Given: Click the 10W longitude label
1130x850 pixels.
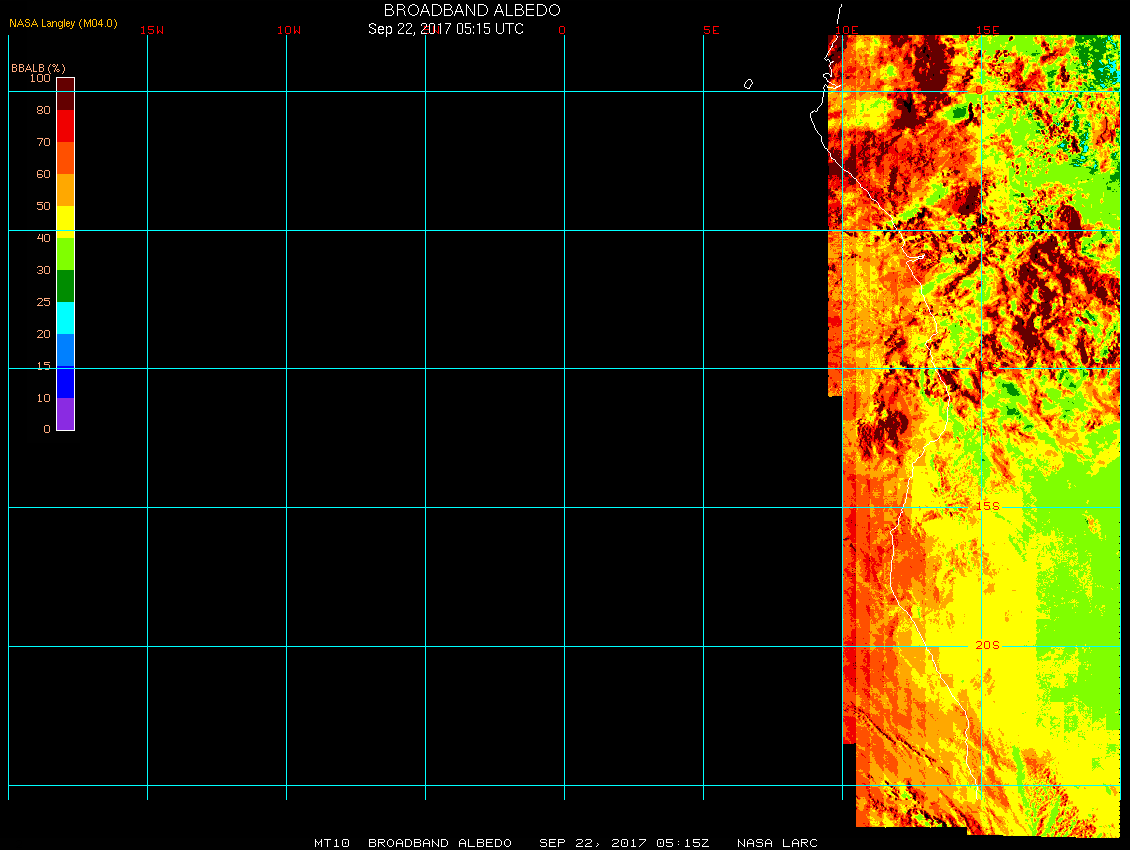Looking at the screenshot, I should coord(289,30).
